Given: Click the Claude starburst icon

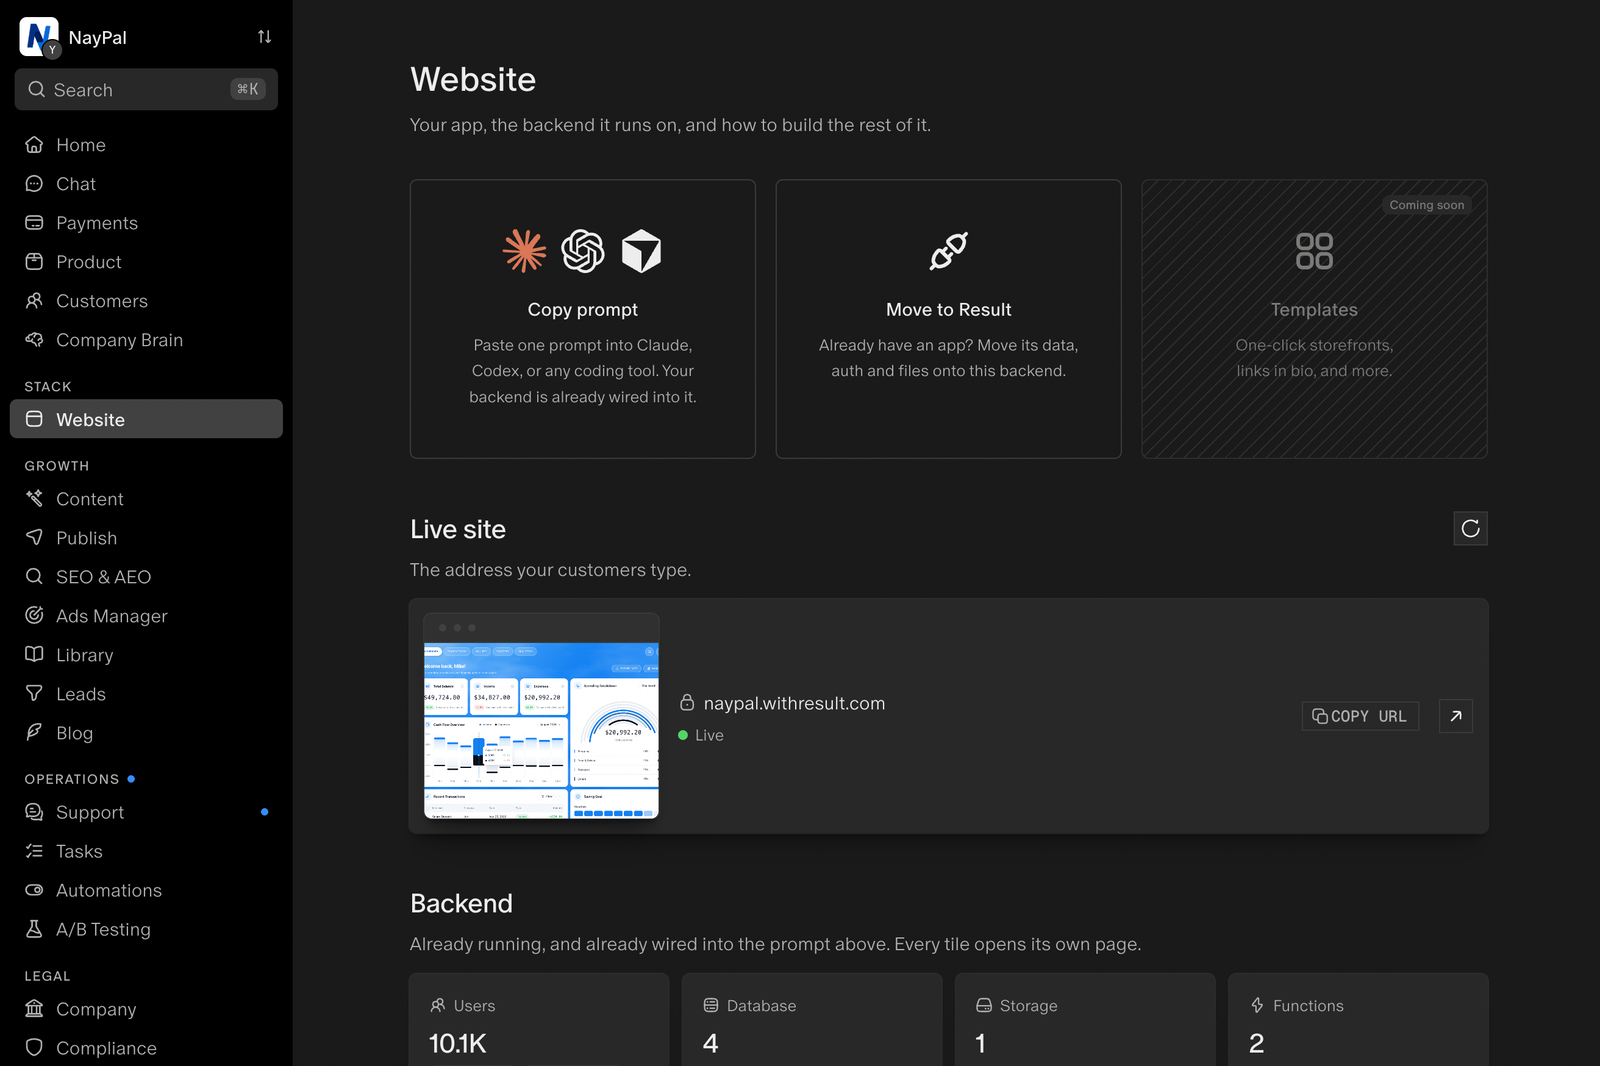Looking at the screenshot, I should [x=525, y=251].
